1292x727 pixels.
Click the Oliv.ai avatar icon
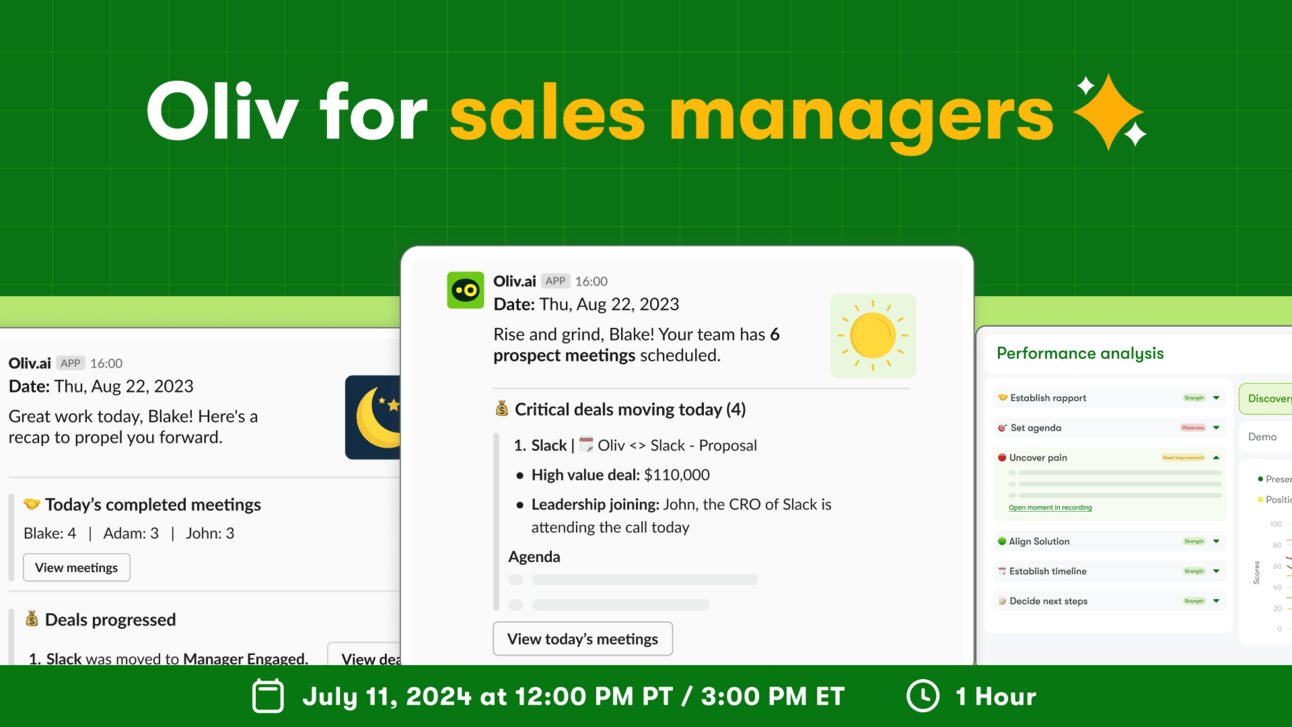[x=465, y=290]
